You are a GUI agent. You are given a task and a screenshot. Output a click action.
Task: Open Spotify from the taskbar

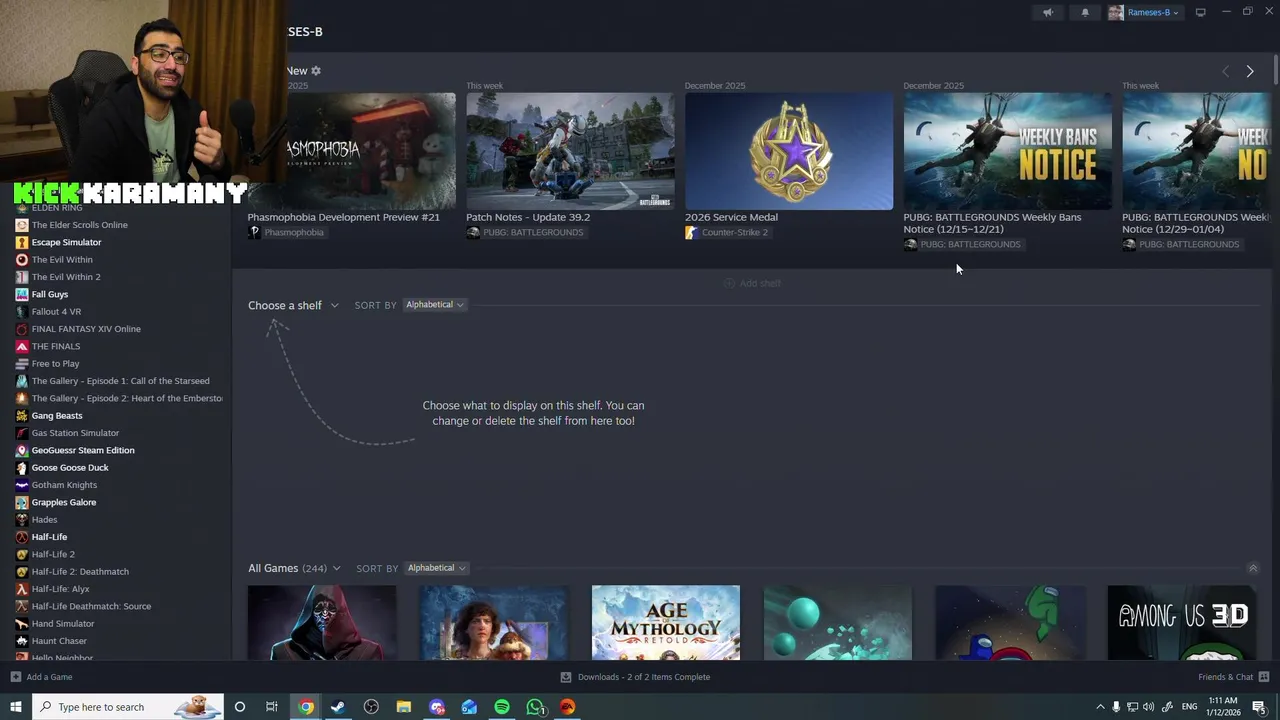(x=502, y=707)
